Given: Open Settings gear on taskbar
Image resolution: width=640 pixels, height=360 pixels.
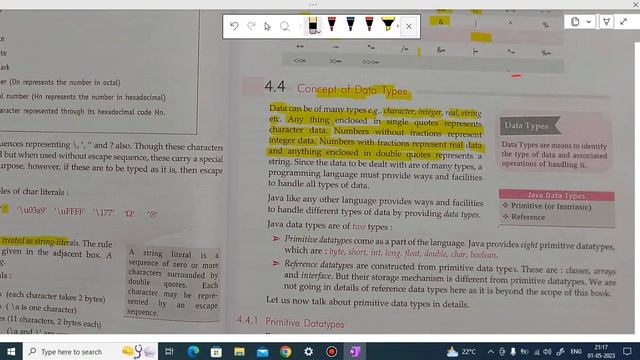Looking at the screenshot, I should click(309, 351).
